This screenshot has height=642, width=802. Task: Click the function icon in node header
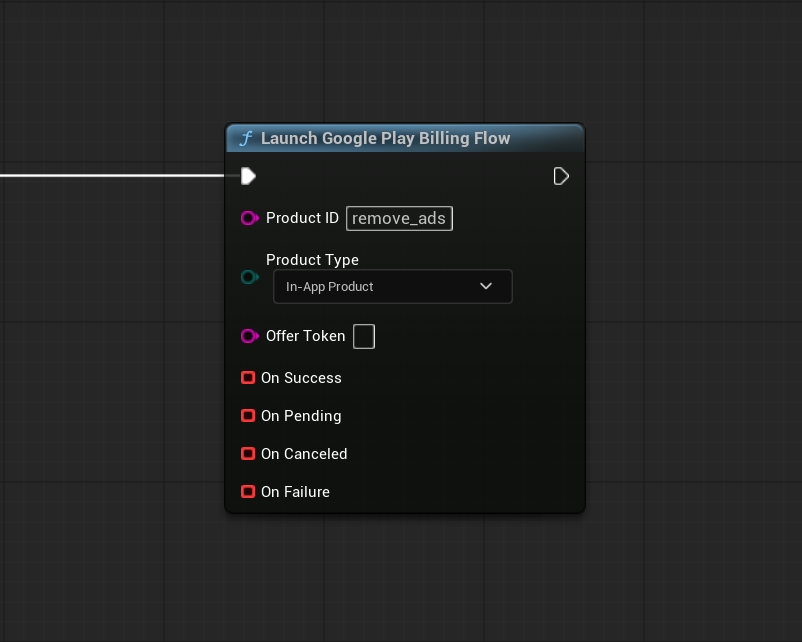click(x=246, y=138)
